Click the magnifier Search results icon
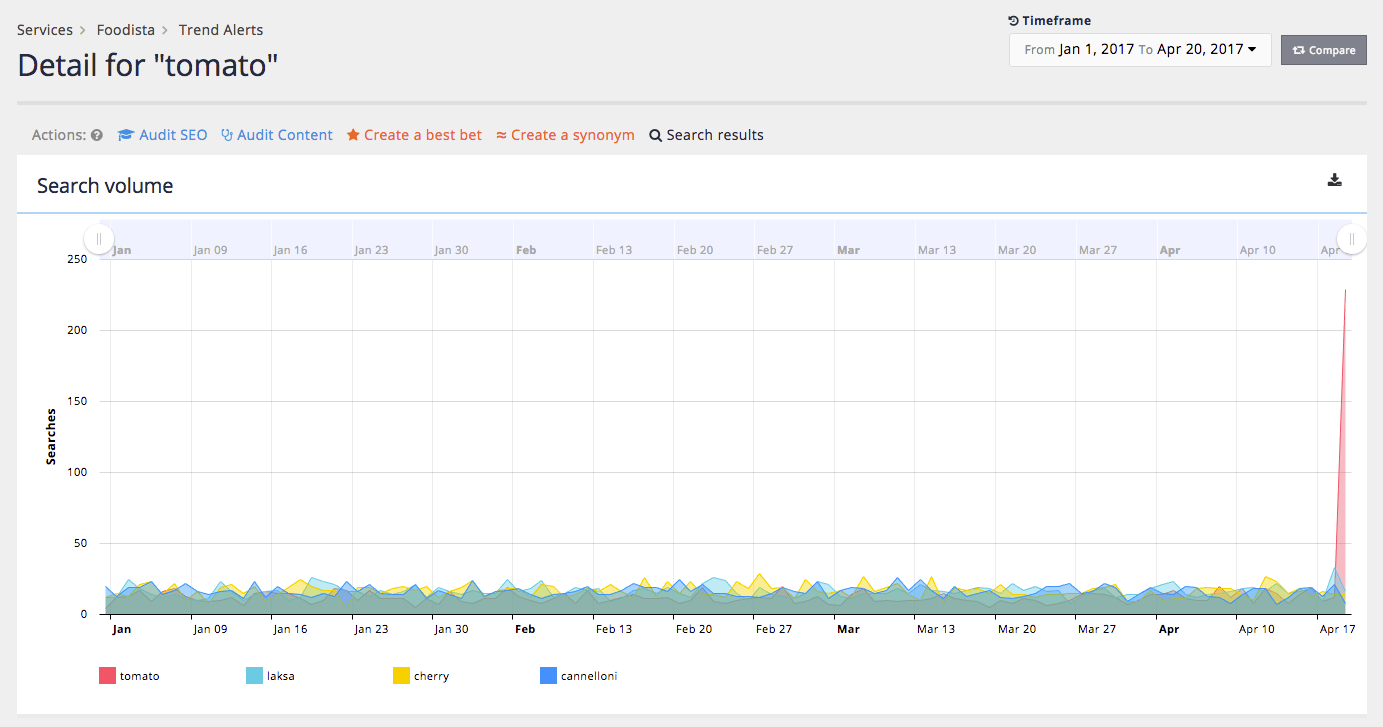Image resolution: width=1383 pixels, height=727 pixels. point(656,135)
